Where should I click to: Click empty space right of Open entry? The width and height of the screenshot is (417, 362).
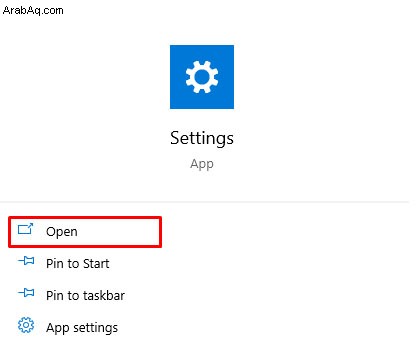[283, 232]
